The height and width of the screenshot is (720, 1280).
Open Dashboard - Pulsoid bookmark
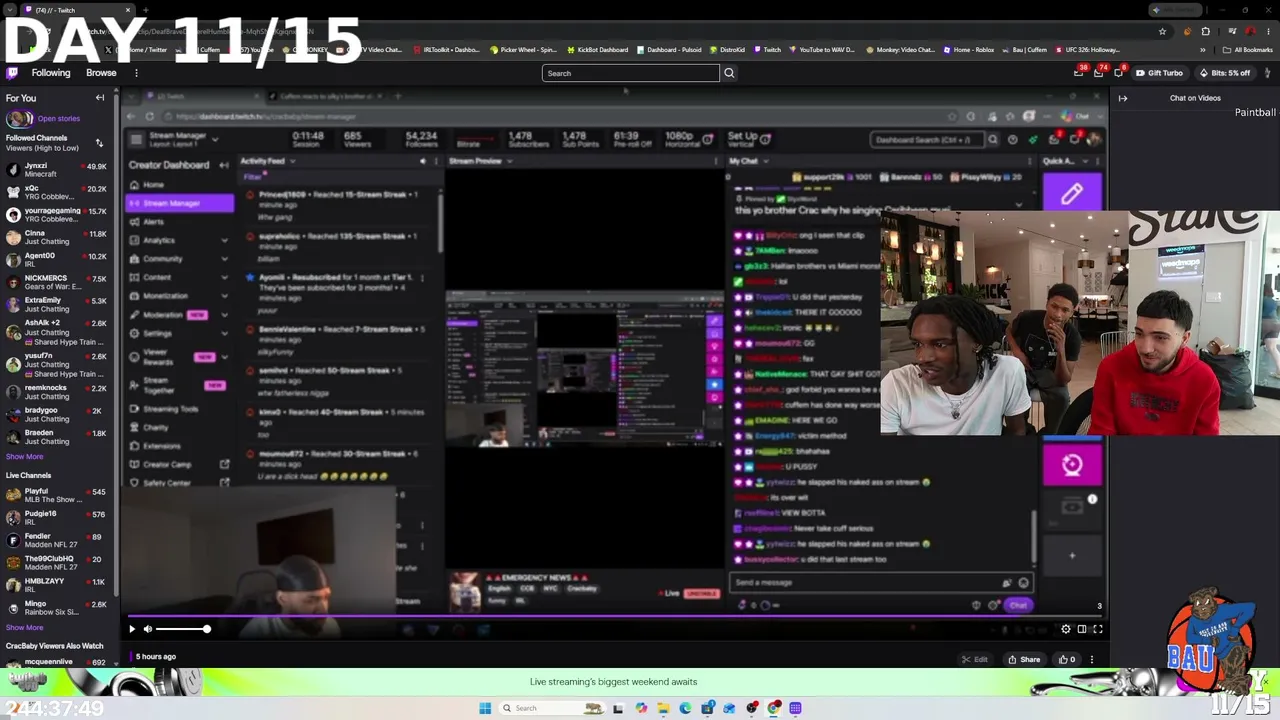tap(669, 50)
